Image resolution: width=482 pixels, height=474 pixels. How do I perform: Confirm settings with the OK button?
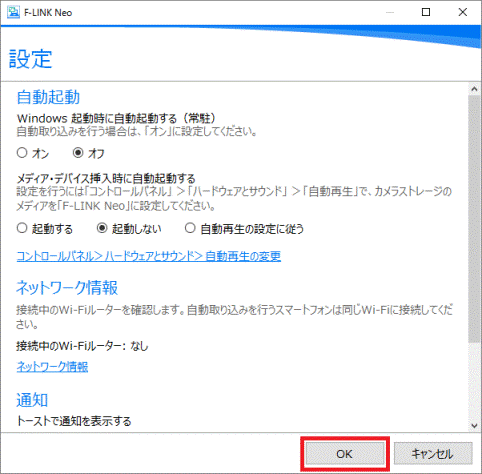tap(345, 454)
